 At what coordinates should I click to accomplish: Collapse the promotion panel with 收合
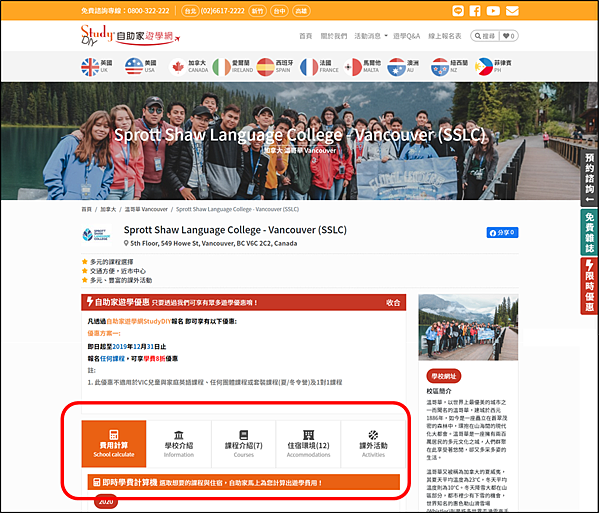click(393, 303)
